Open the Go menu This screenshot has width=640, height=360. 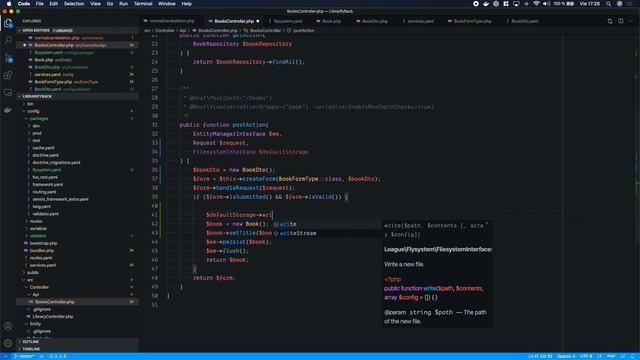110,4
